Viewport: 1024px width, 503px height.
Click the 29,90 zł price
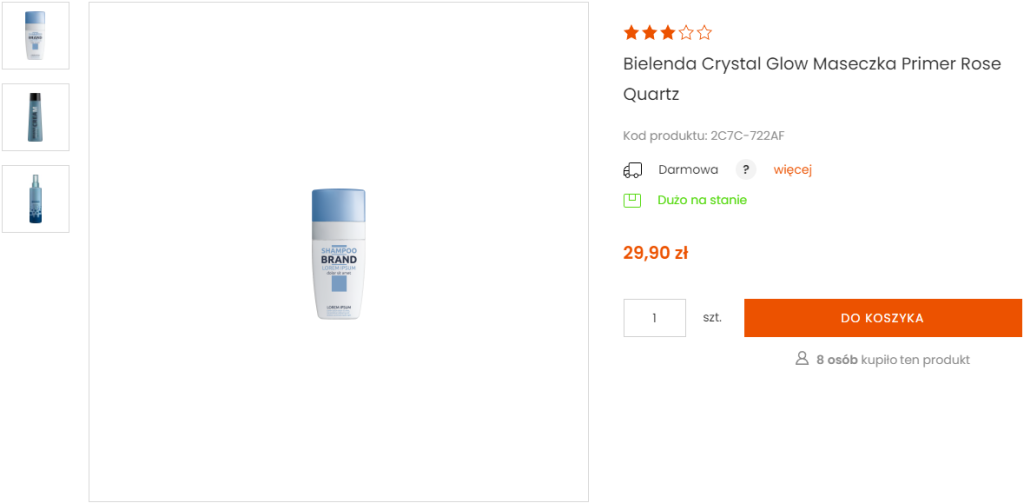point(655,253)
